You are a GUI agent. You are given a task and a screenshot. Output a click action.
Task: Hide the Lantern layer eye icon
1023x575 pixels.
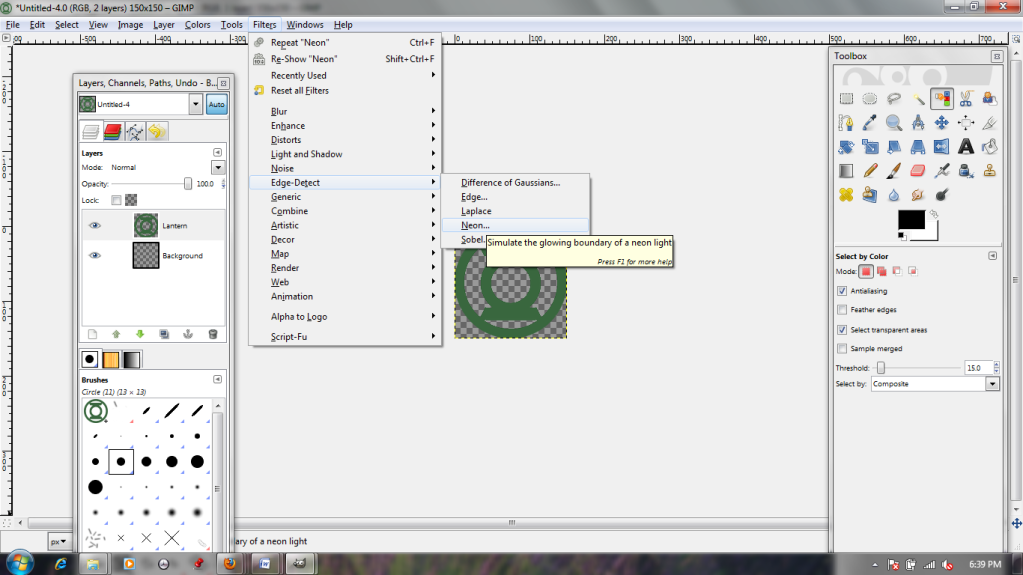click(x=95, y=225)
